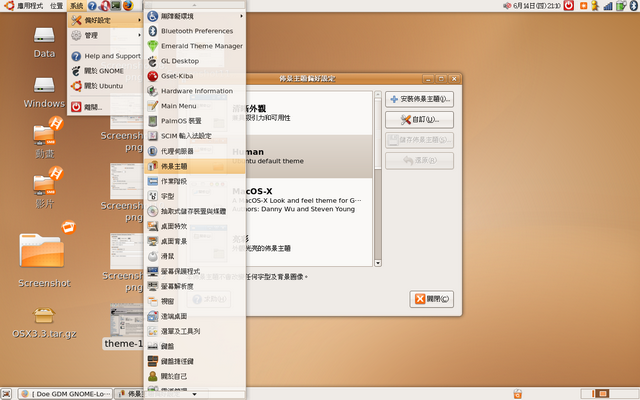Open 抽取式儲存裝置與媒體 preferences

[195, 211]
